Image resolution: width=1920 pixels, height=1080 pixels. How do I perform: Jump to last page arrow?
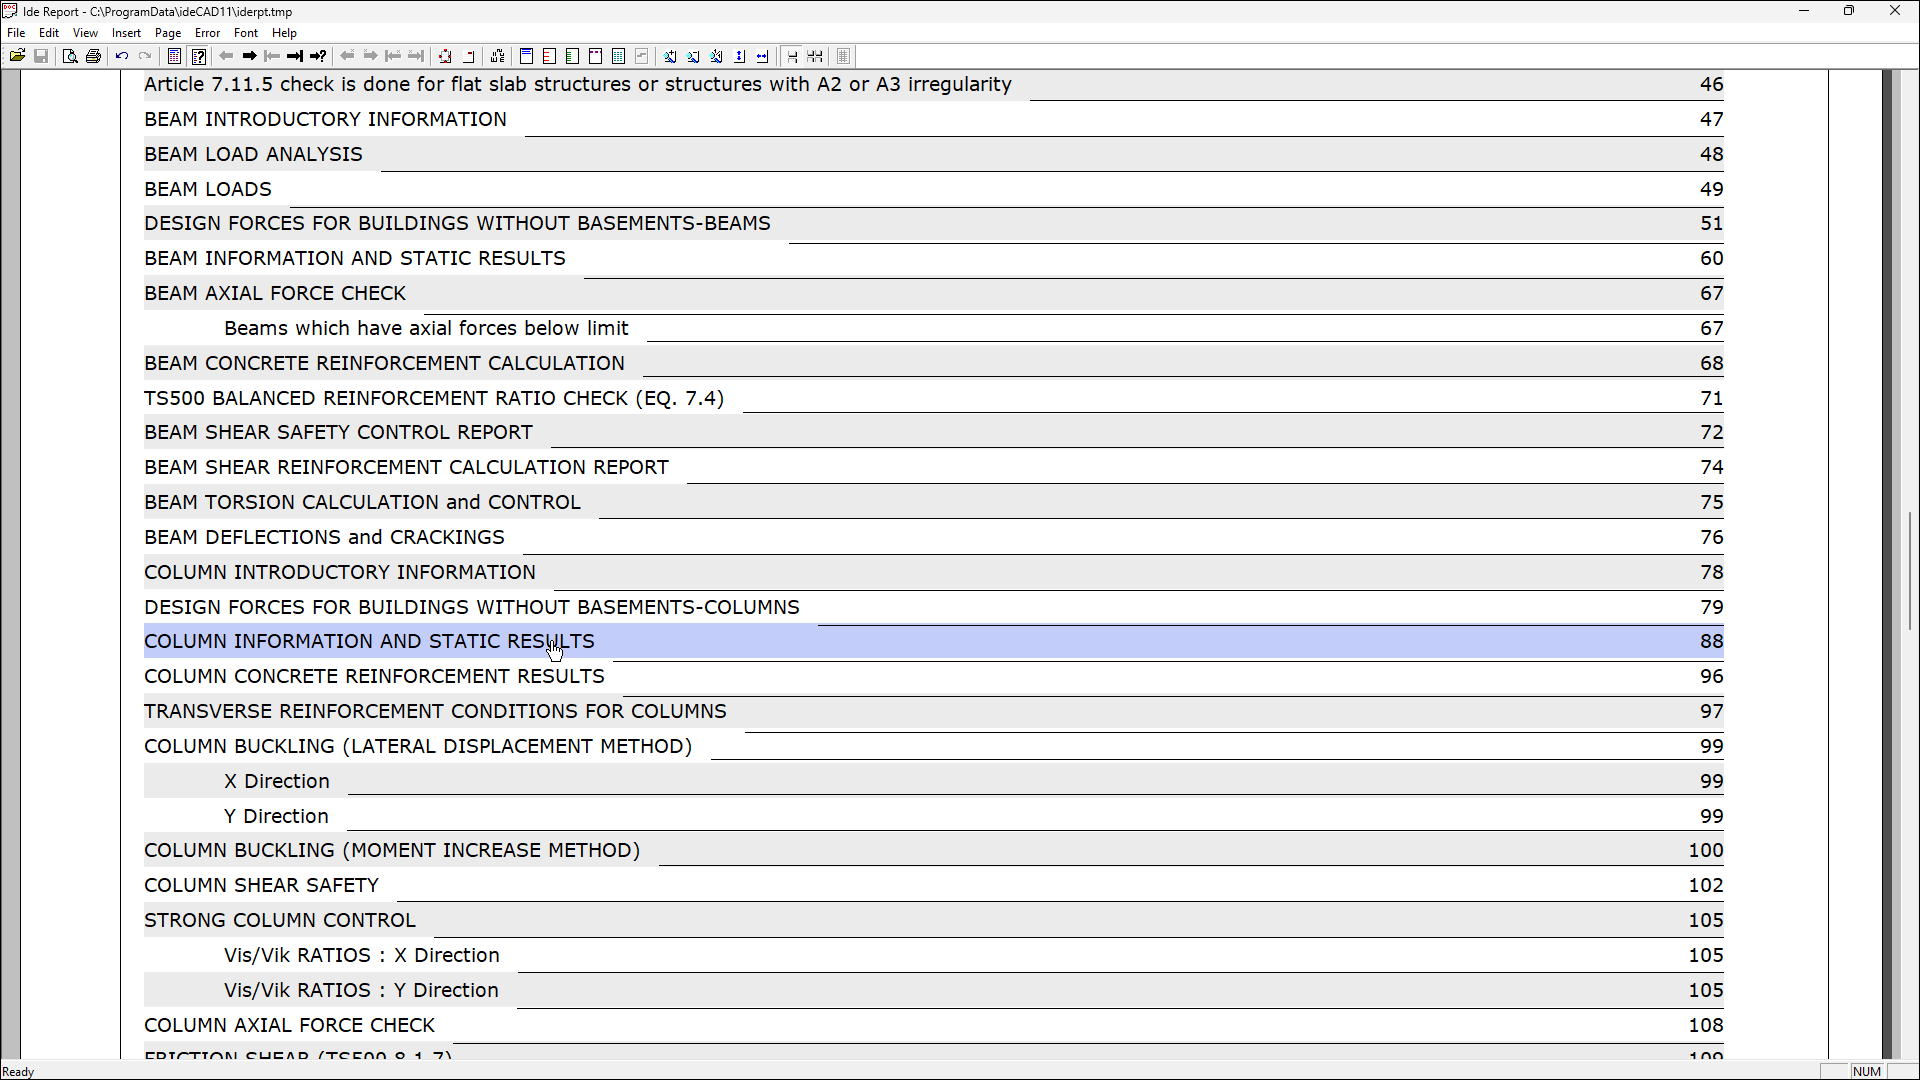point(295,56)
